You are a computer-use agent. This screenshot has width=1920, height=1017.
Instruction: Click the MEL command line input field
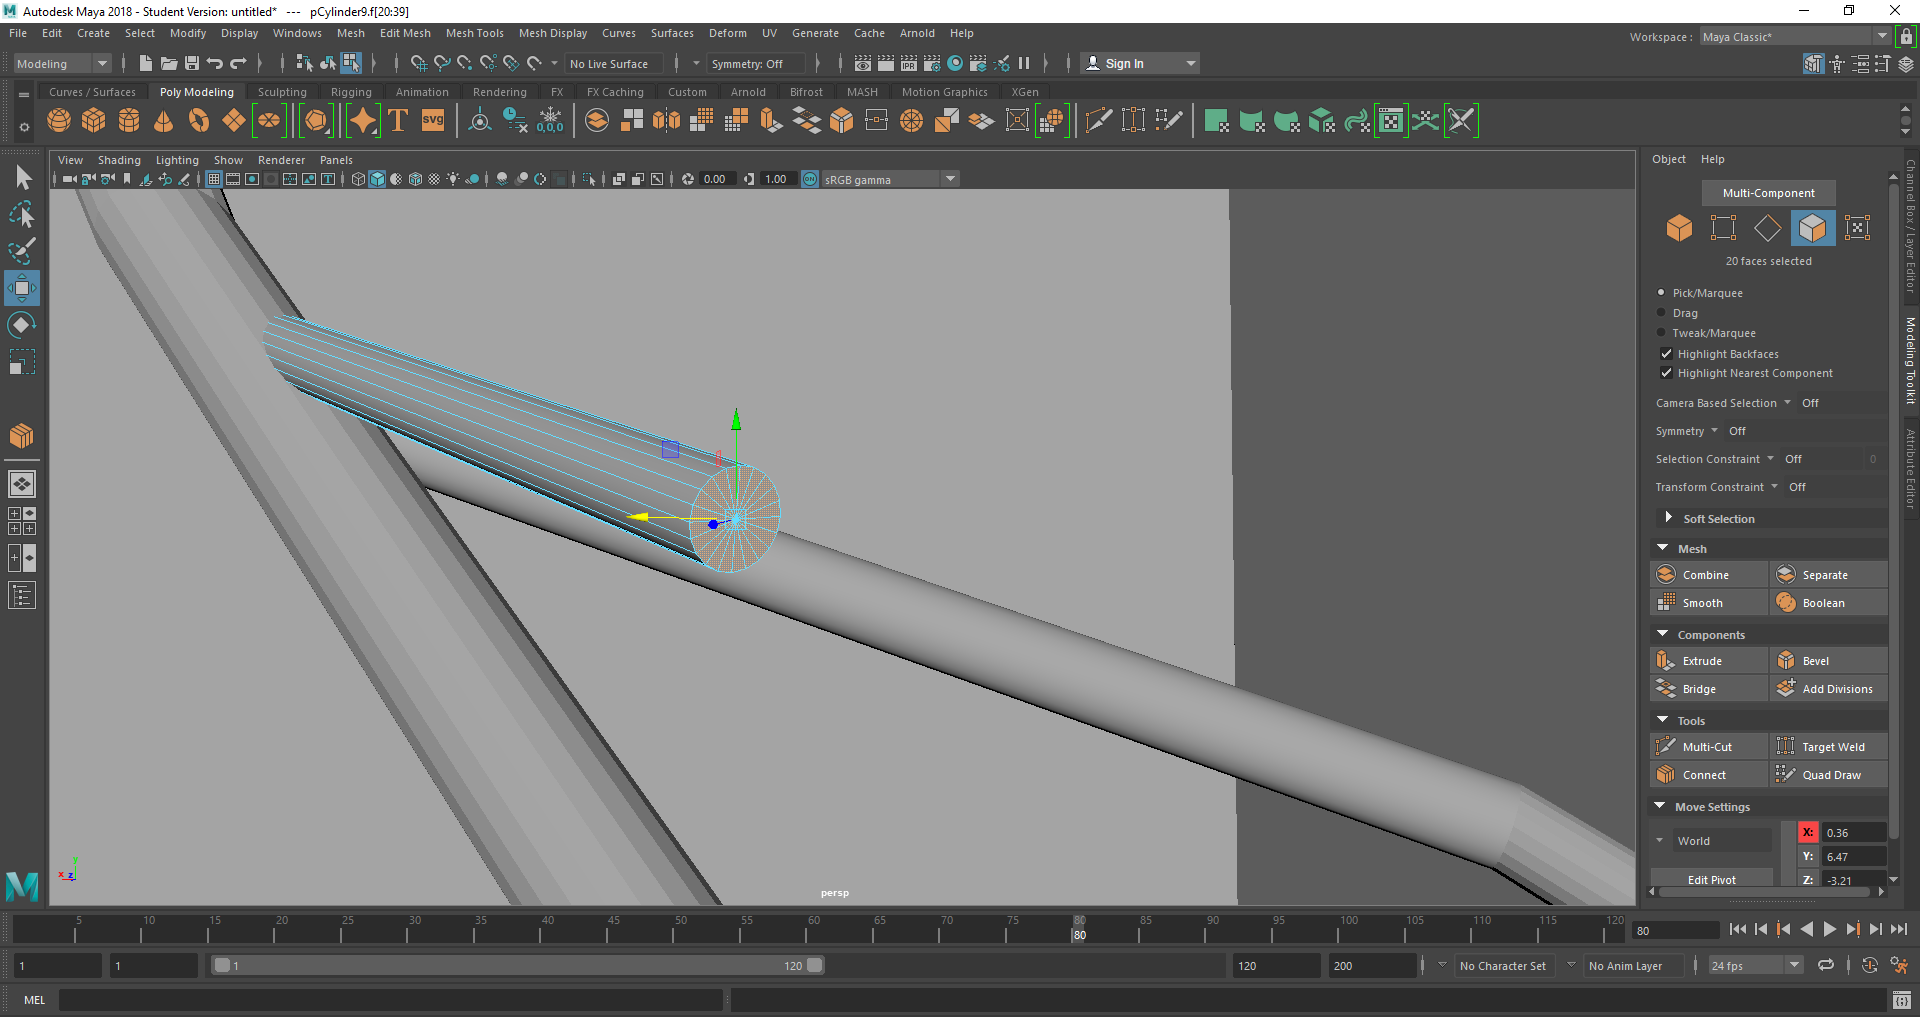390,1000
